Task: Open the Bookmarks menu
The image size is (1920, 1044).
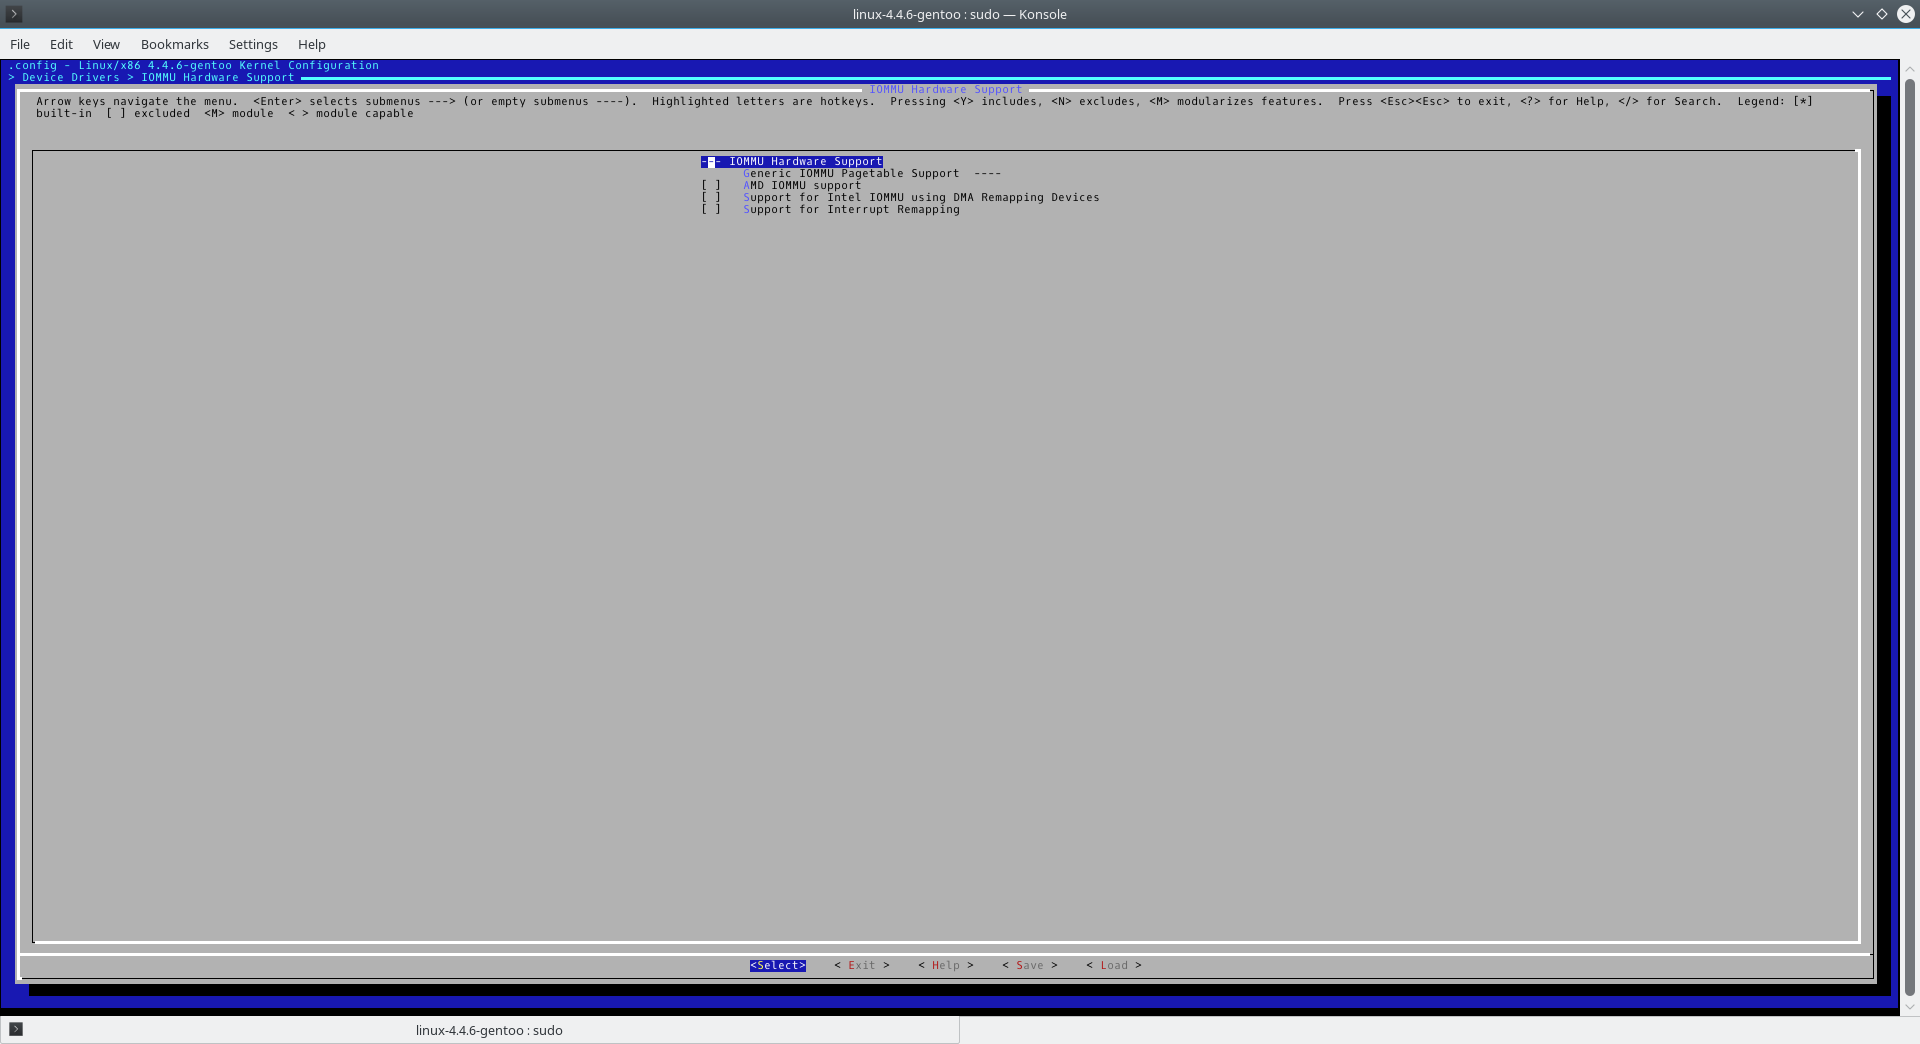Action: tap(174, 44)
